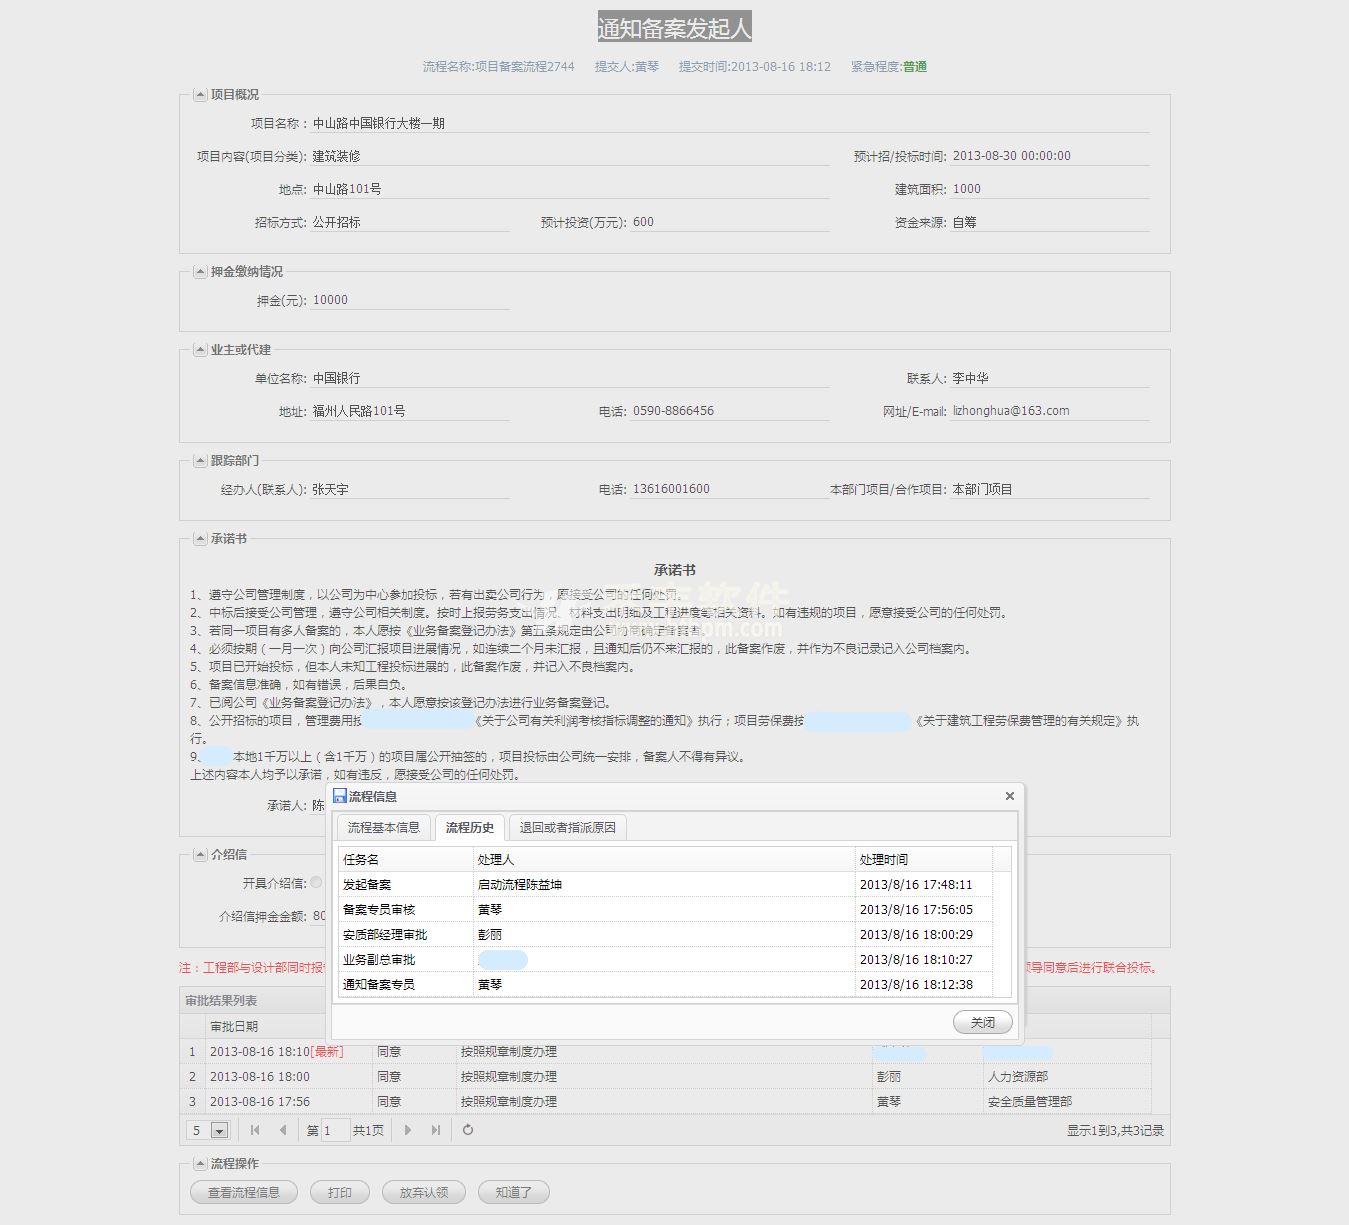Click the 打印 button
Screen dimensions: 1349x1225
click(x=340, y=1192)
